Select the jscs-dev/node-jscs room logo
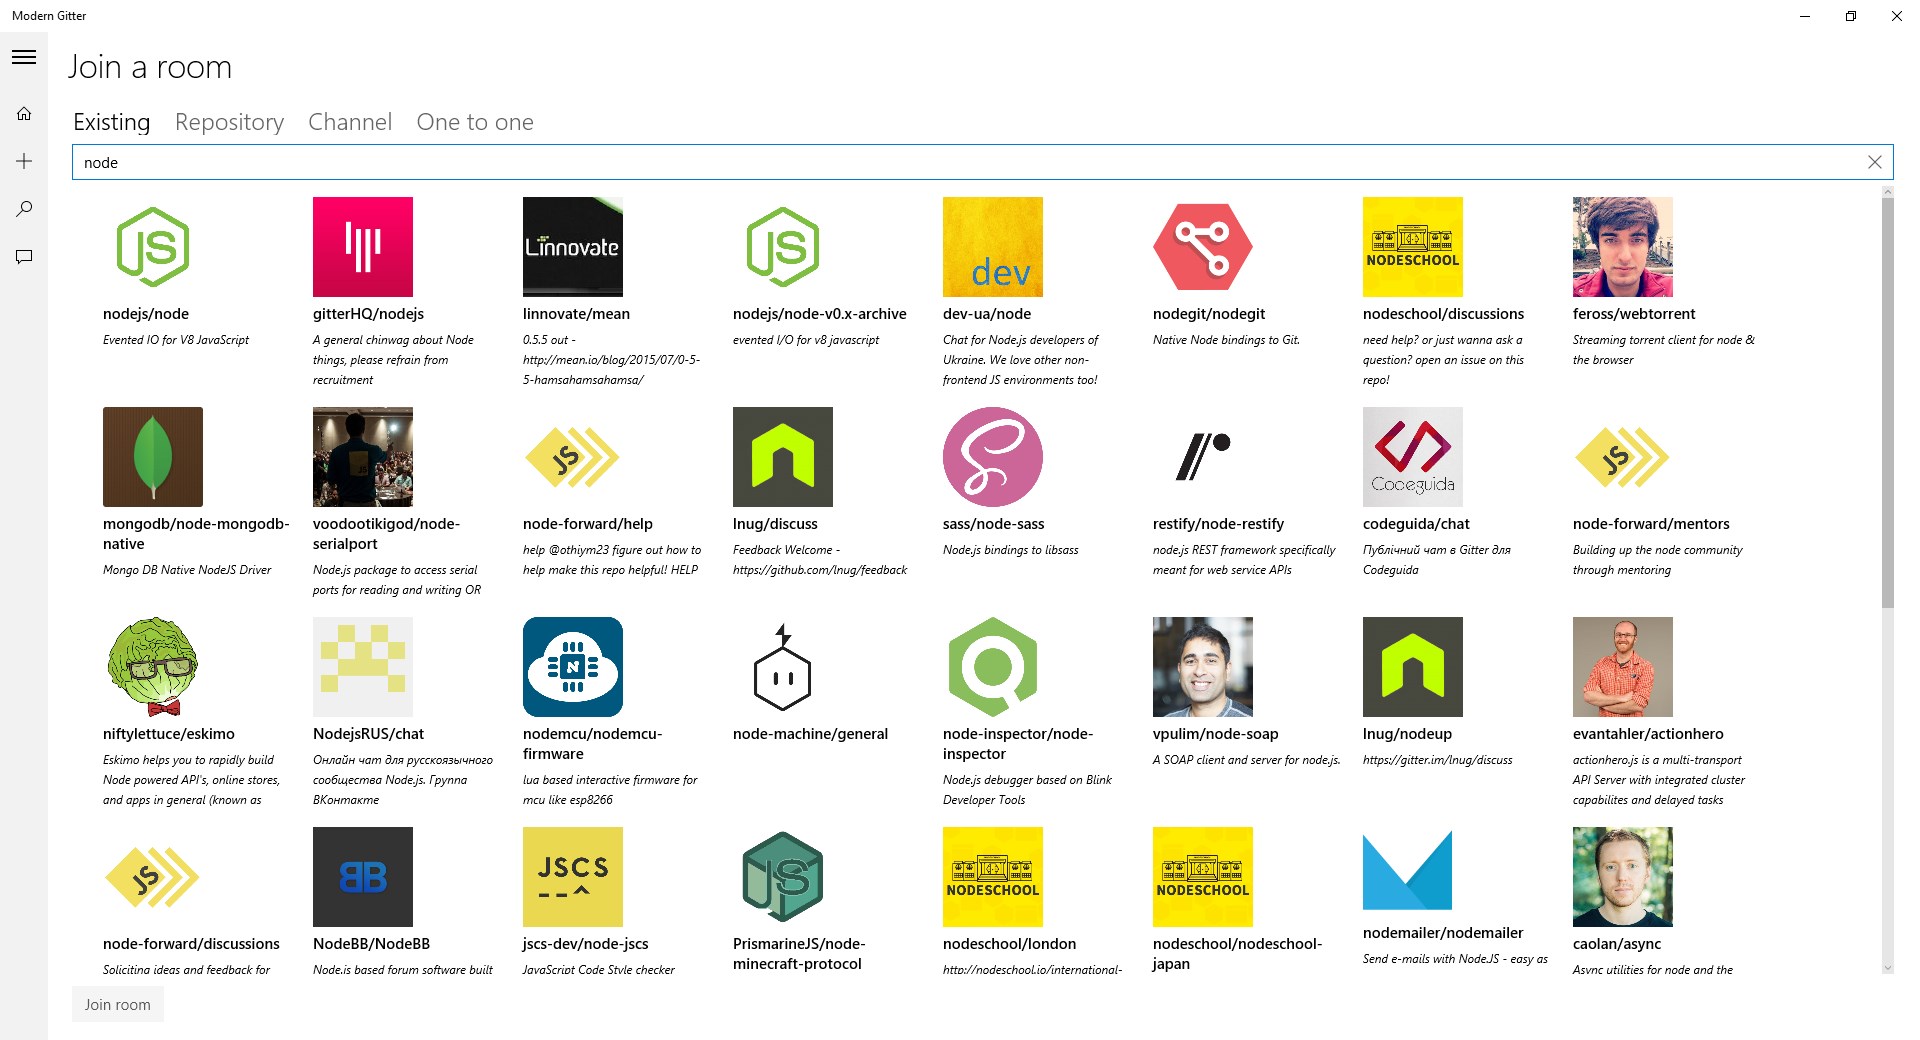 [x=573, y=877]
